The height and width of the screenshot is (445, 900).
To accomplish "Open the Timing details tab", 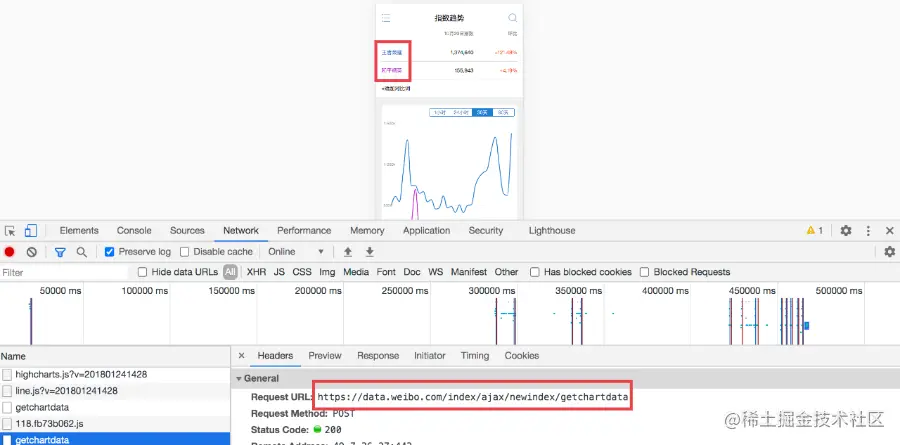I will pos(475,356).
